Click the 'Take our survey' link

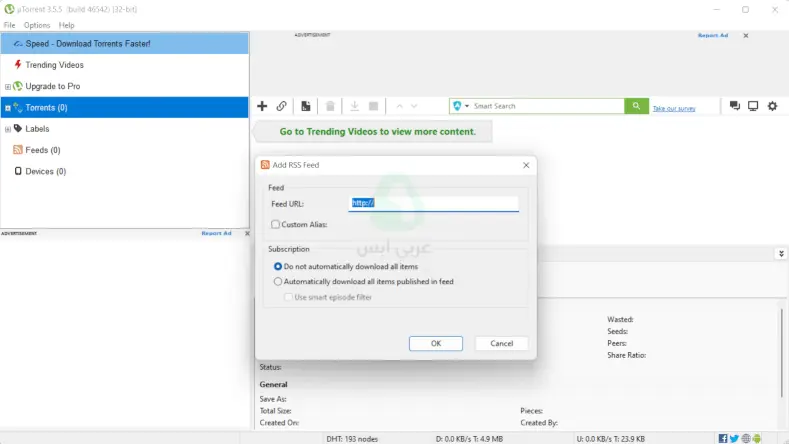(673, 108)
